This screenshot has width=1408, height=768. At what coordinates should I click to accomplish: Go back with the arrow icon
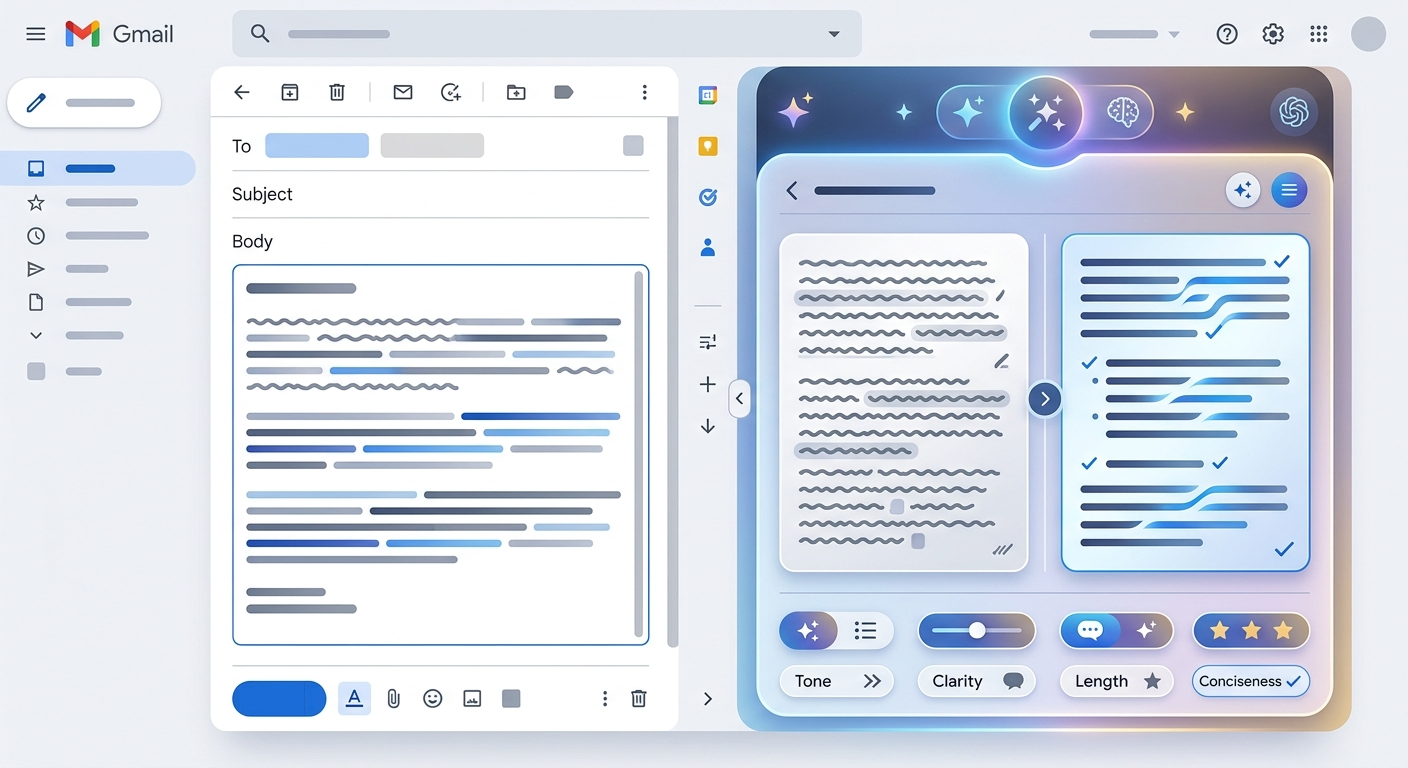tap(242, 92)
